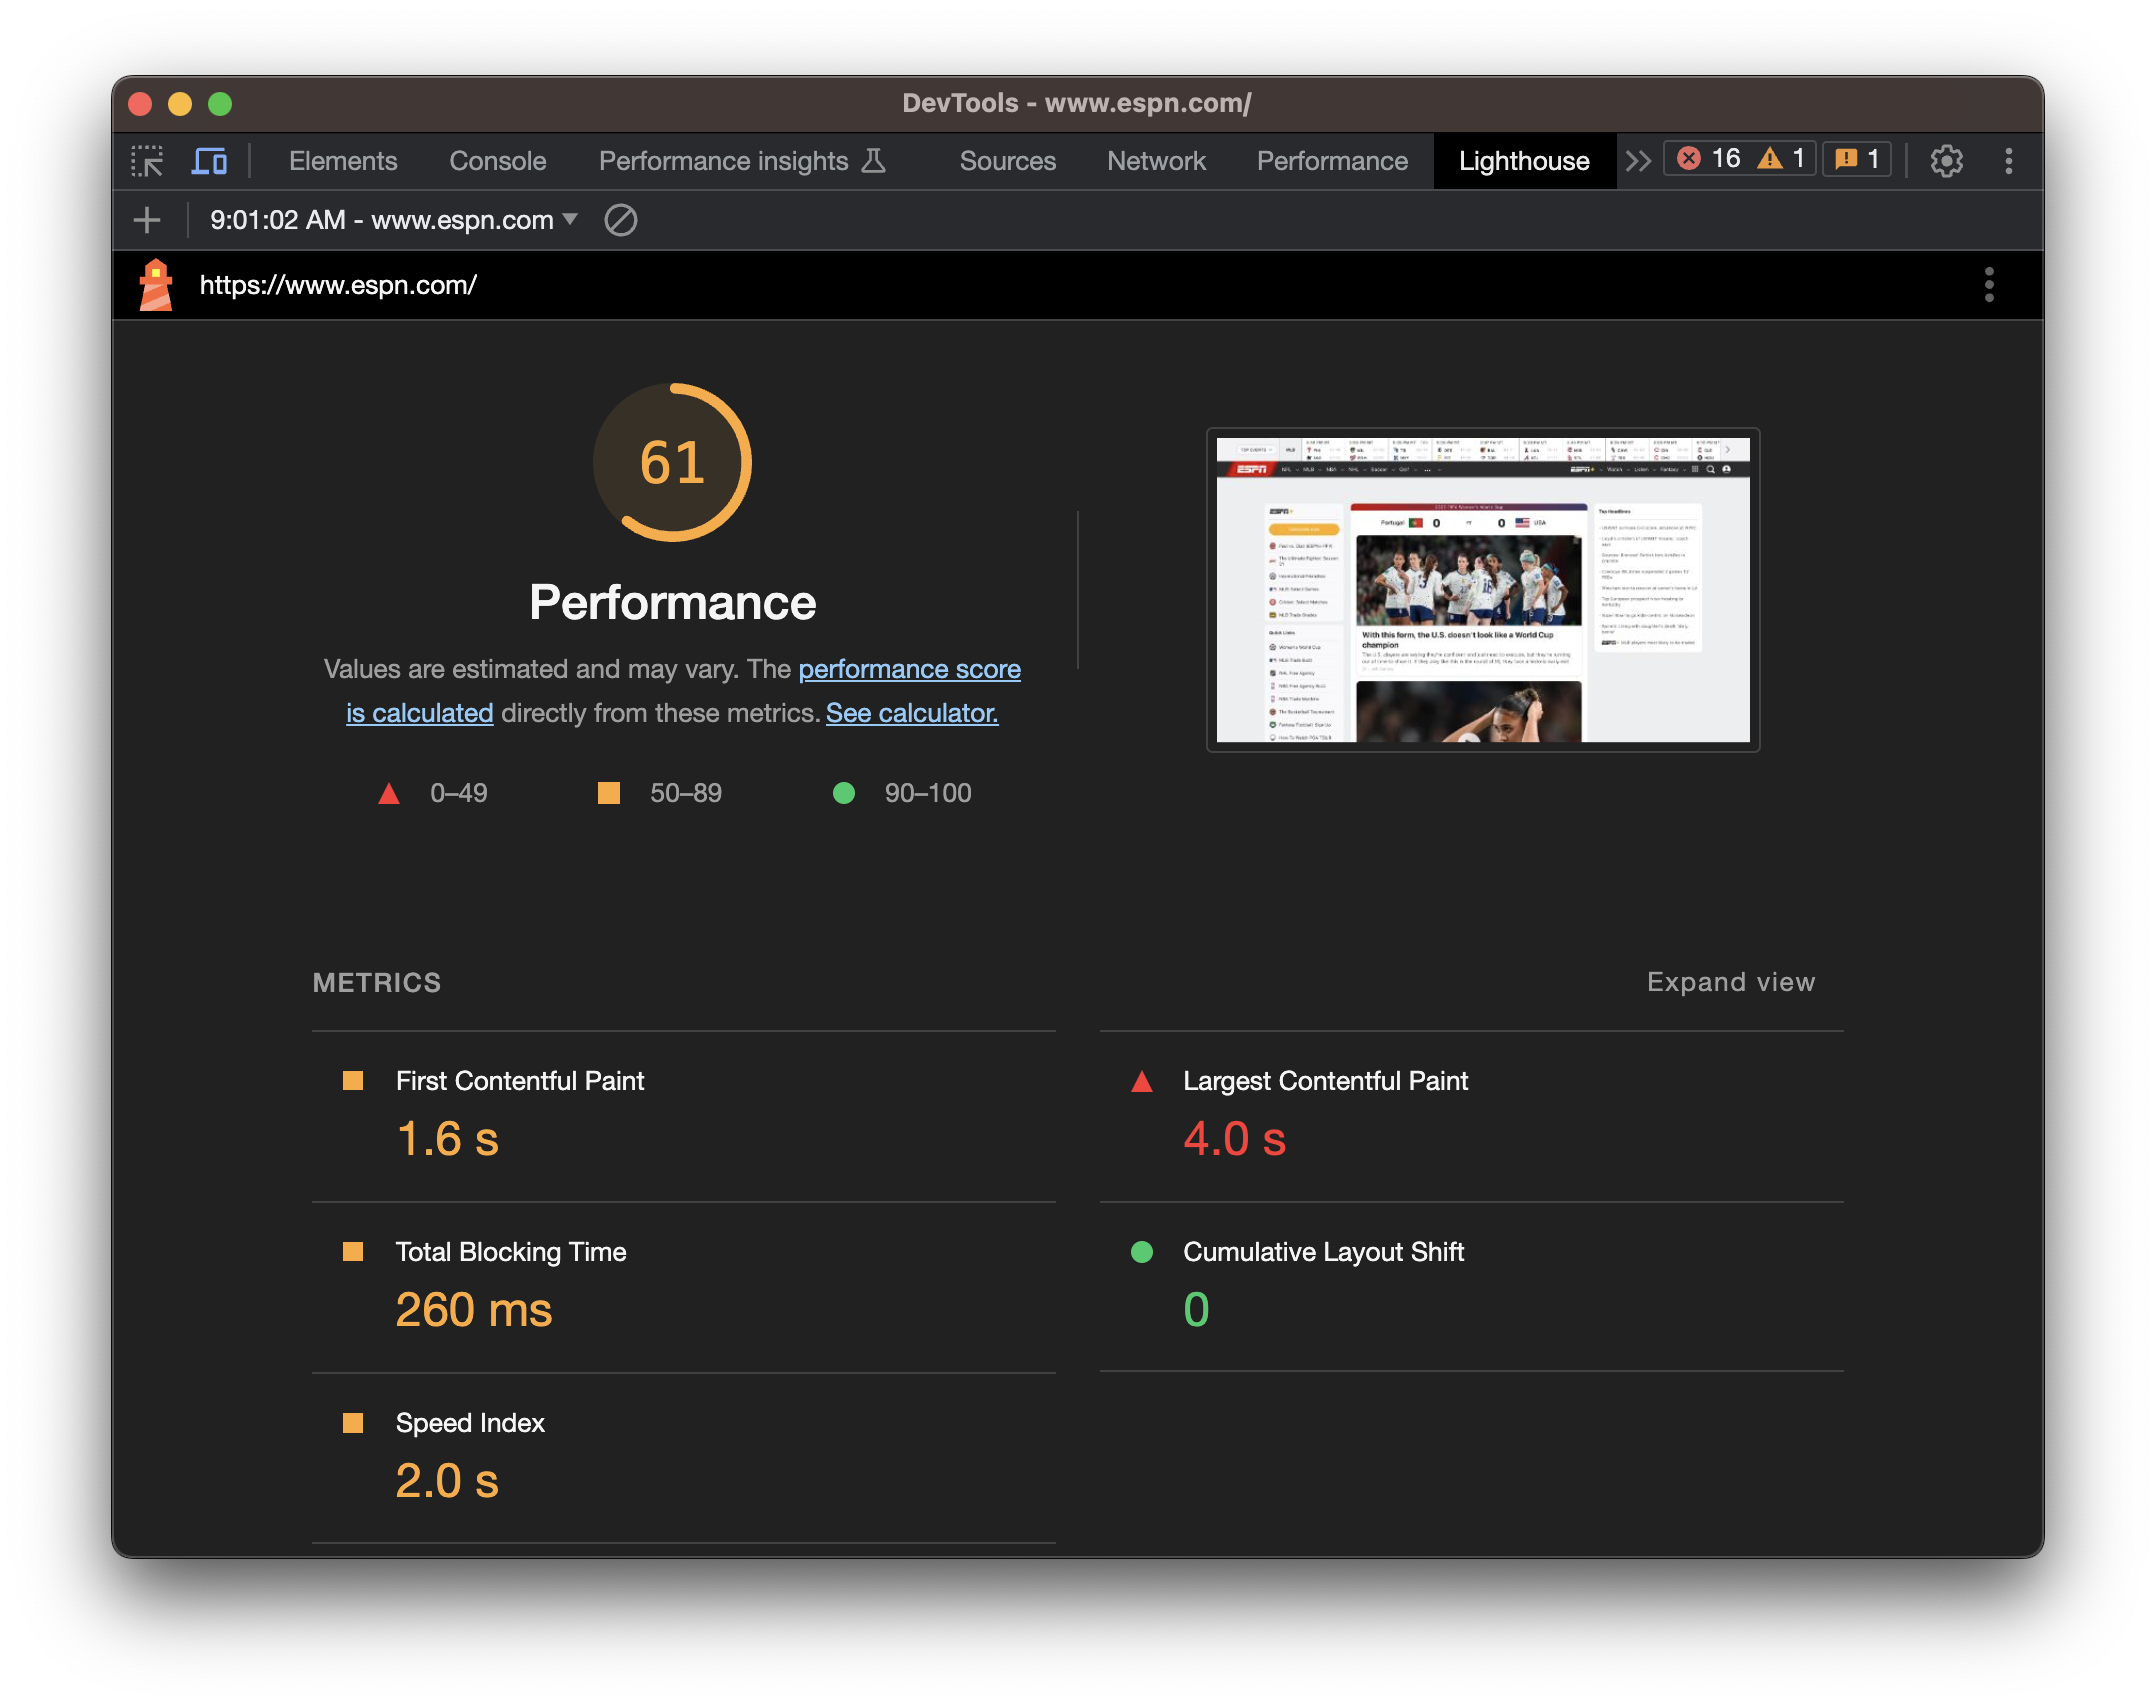Click the clear all reports icon
2156x1706 pixels.
pos(620,220)
